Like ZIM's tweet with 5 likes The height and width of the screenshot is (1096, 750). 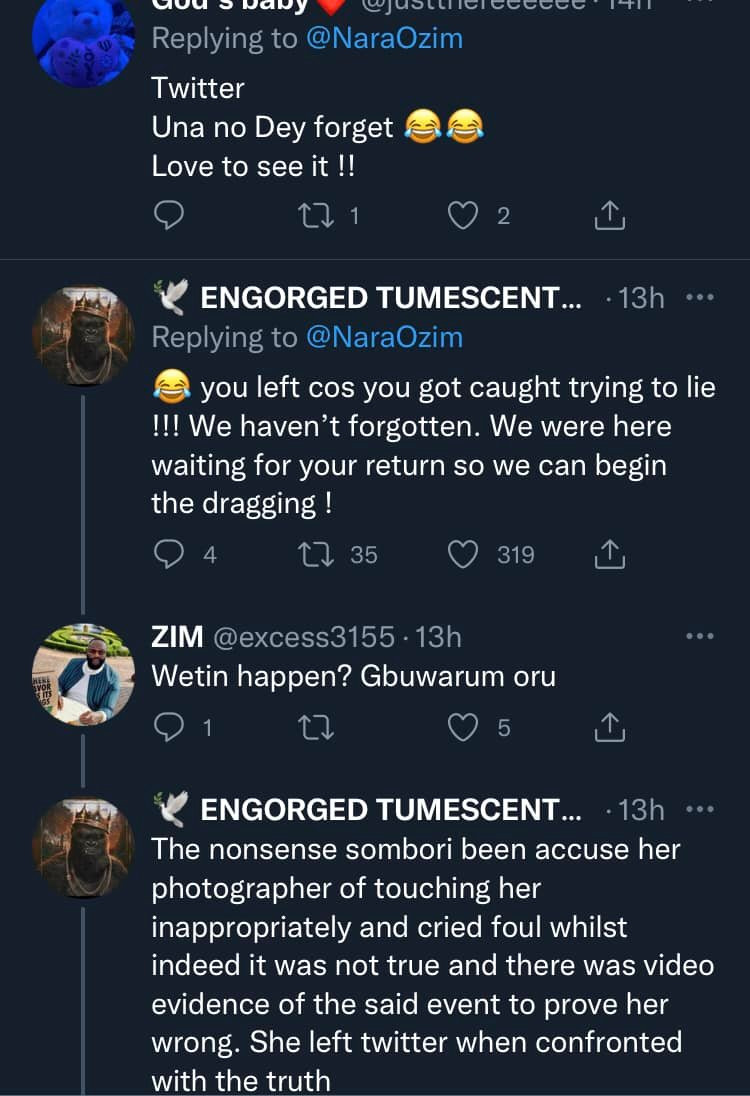pos(463,729)
